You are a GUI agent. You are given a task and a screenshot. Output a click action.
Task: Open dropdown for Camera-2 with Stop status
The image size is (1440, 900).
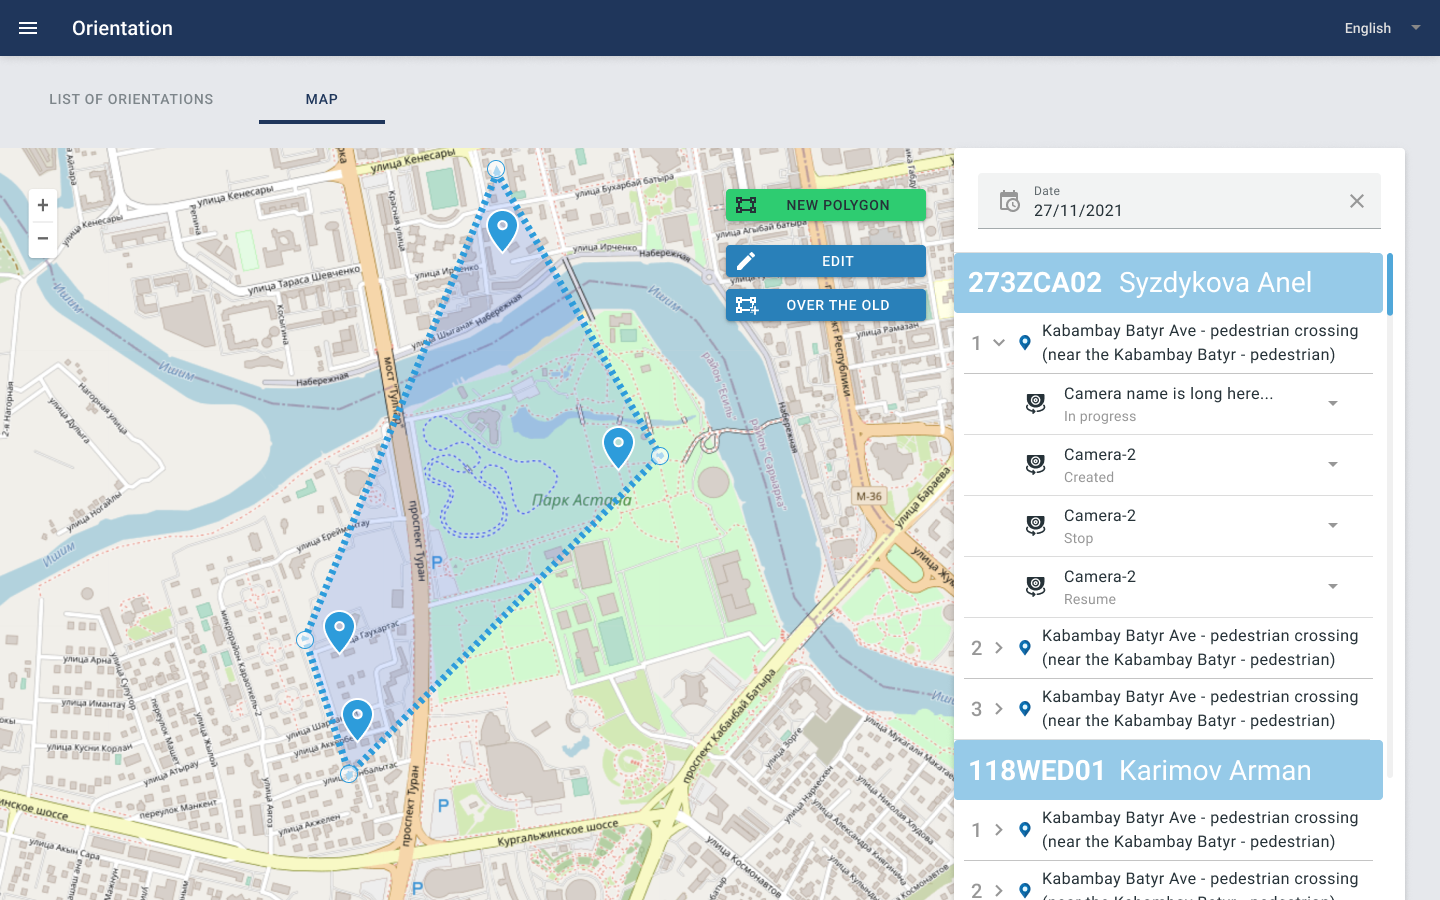click(x=1332, y=526)
